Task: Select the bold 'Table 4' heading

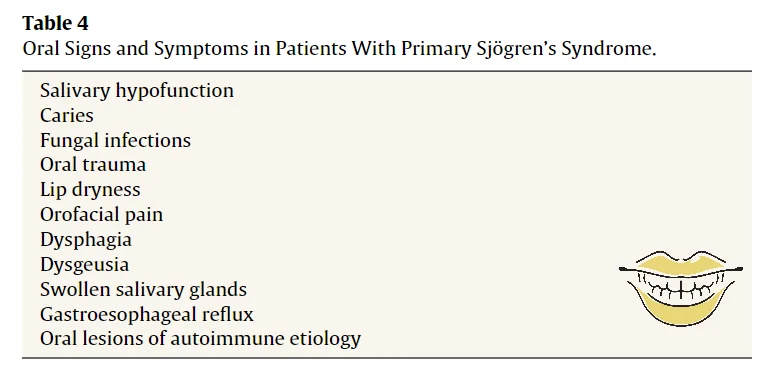Action: click(55, 23)
